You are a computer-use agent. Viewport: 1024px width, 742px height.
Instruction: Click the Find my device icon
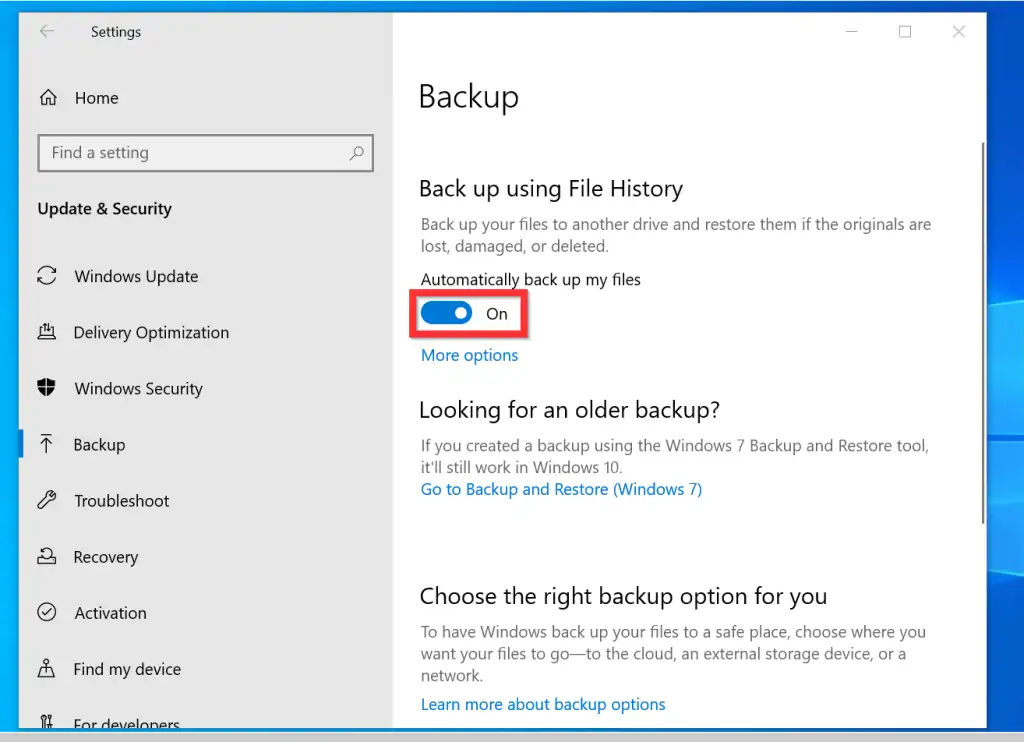[x=46, y=669]
